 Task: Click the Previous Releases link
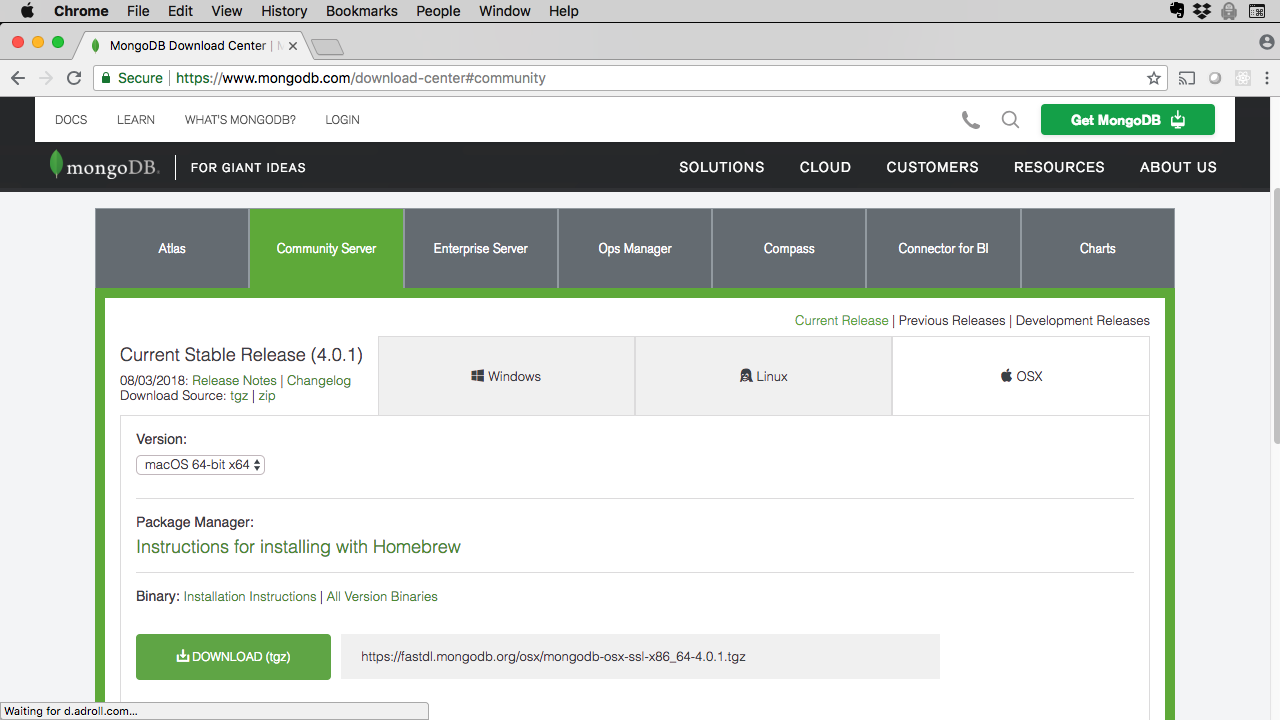tap(952, 321)
